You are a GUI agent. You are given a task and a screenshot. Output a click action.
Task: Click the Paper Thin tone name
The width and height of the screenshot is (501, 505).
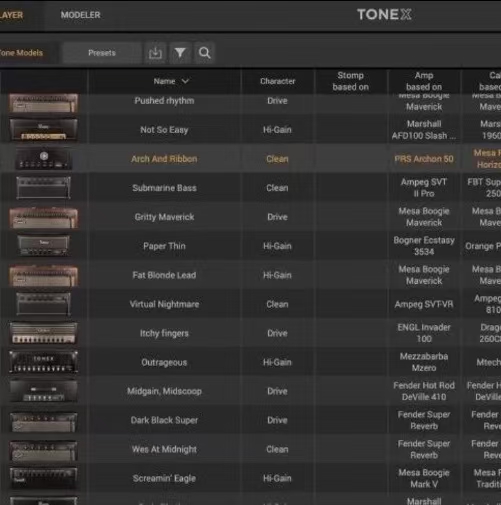tap(164, 246)
